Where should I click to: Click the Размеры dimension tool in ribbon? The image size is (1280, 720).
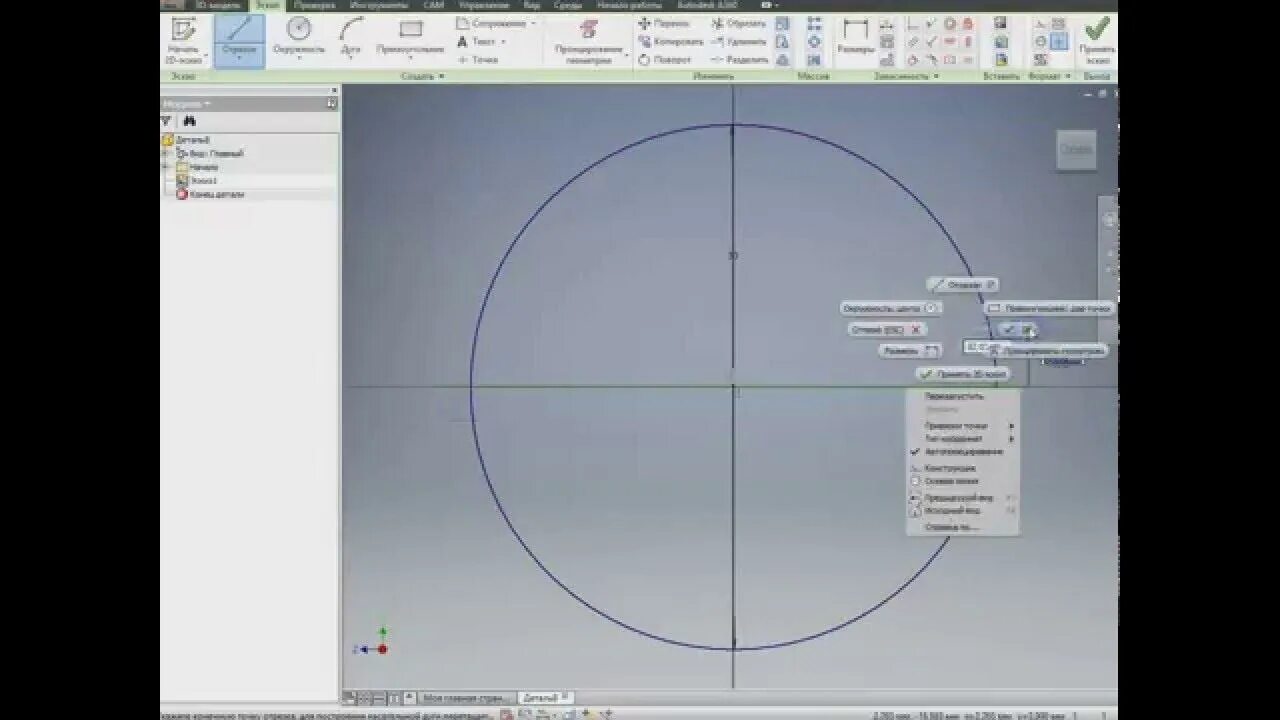point(855,37)
